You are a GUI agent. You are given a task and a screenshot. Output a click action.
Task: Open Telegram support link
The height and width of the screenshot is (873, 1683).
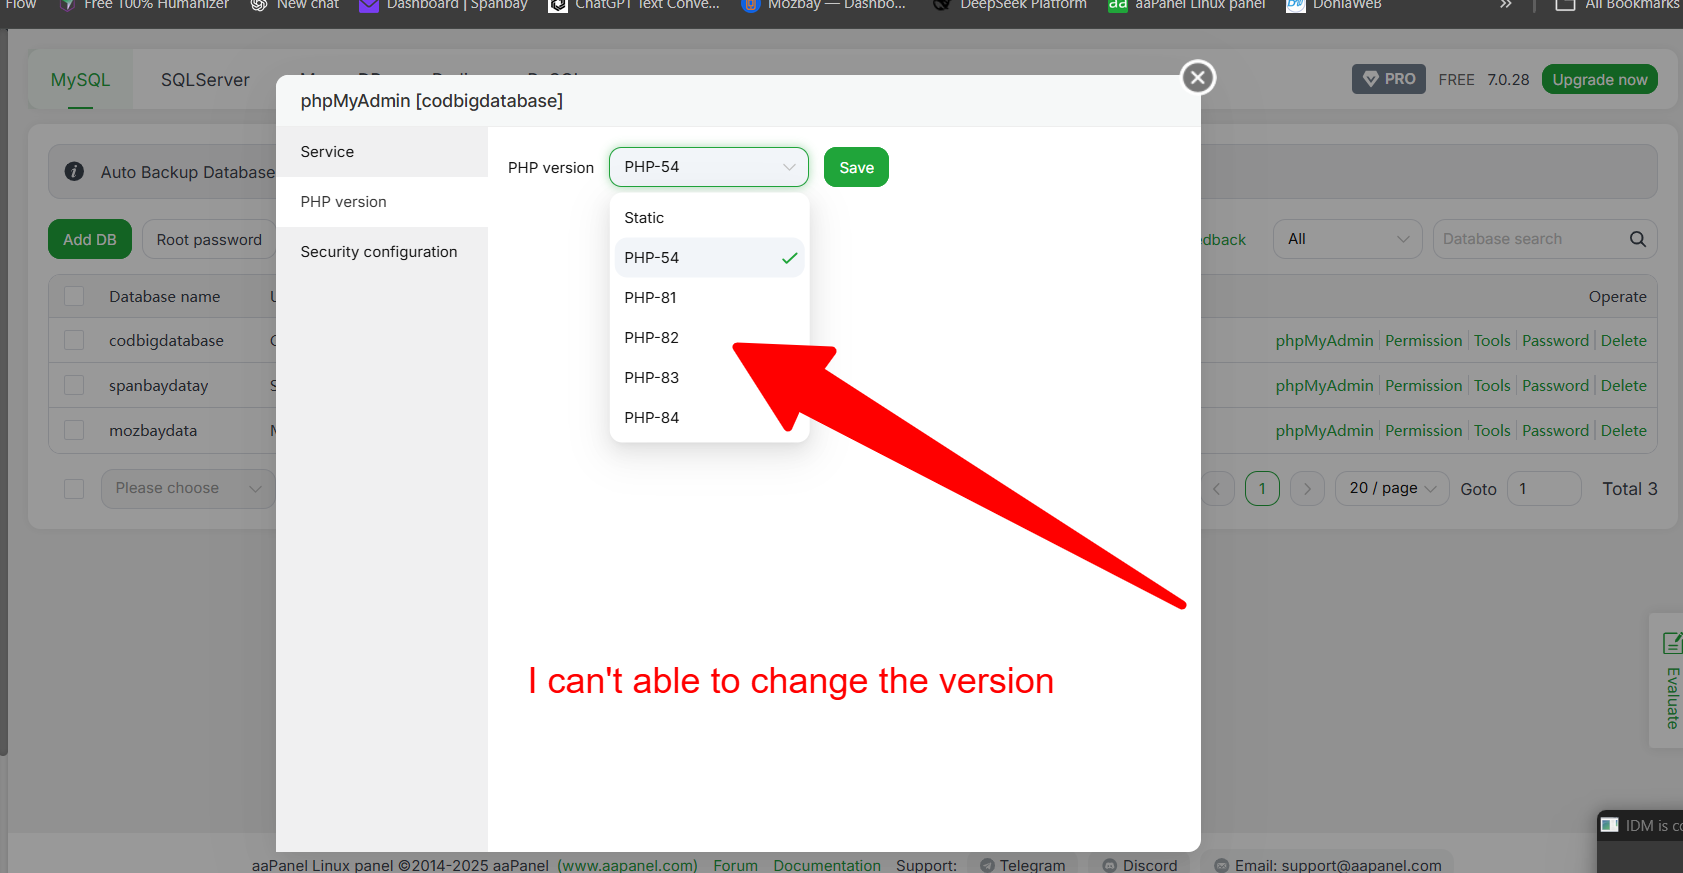tap(1023, 865)
